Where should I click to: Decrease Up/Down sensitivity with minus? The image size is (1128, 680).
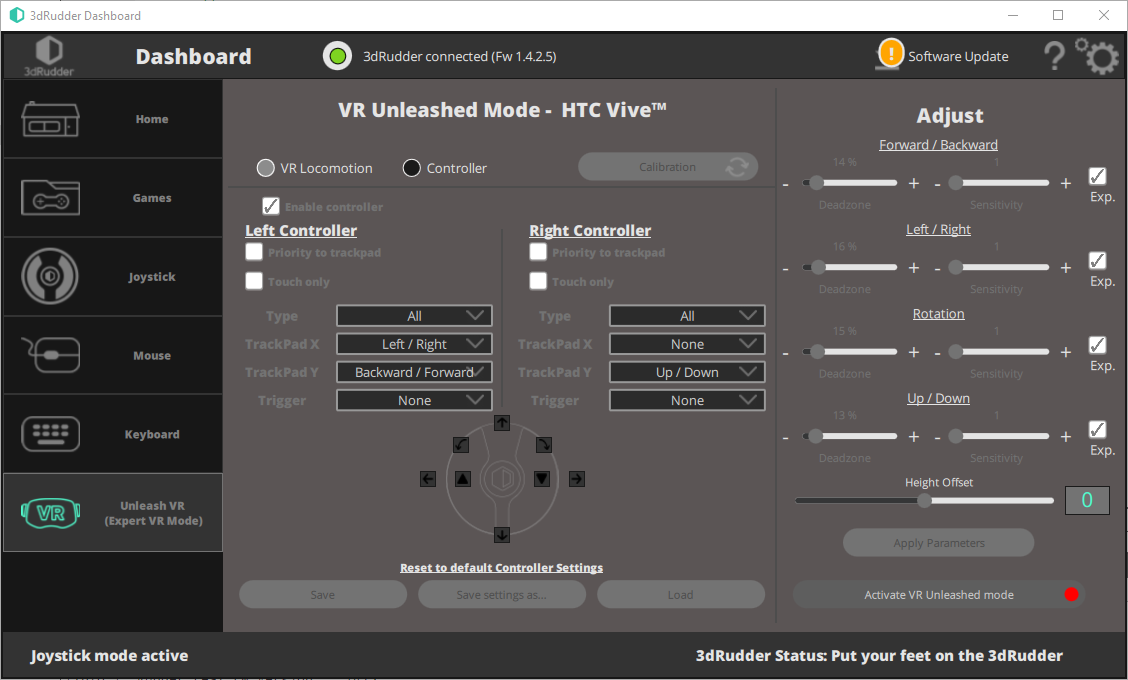(x=937, y=438)
